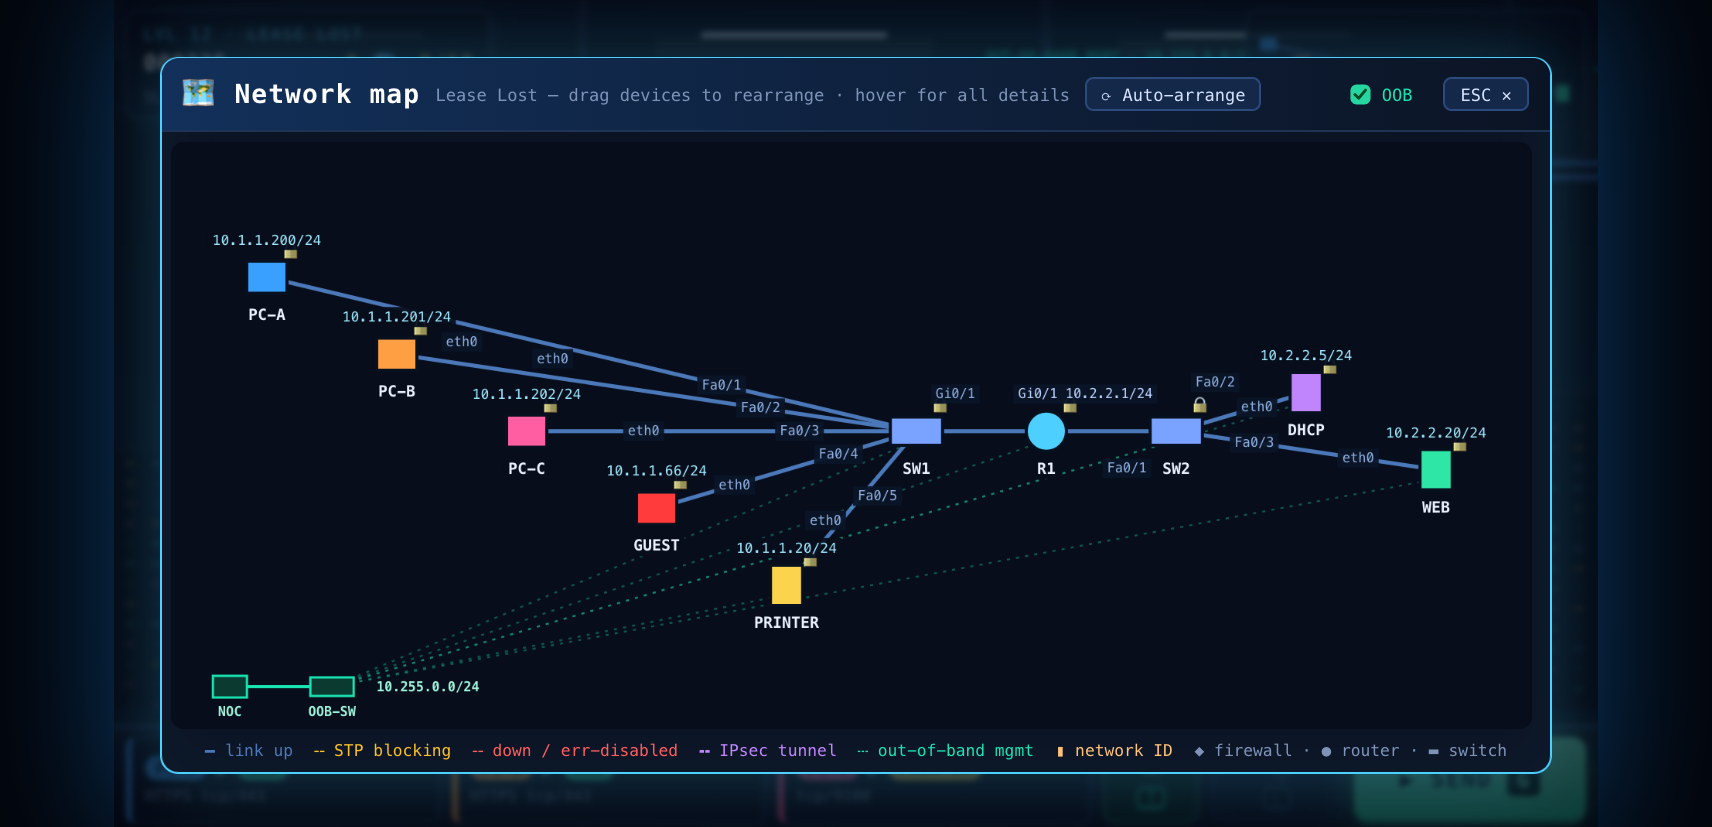Close the map with ESC button
Image resolution: width=1712 pixels, height=827 pixels.
1486,95
